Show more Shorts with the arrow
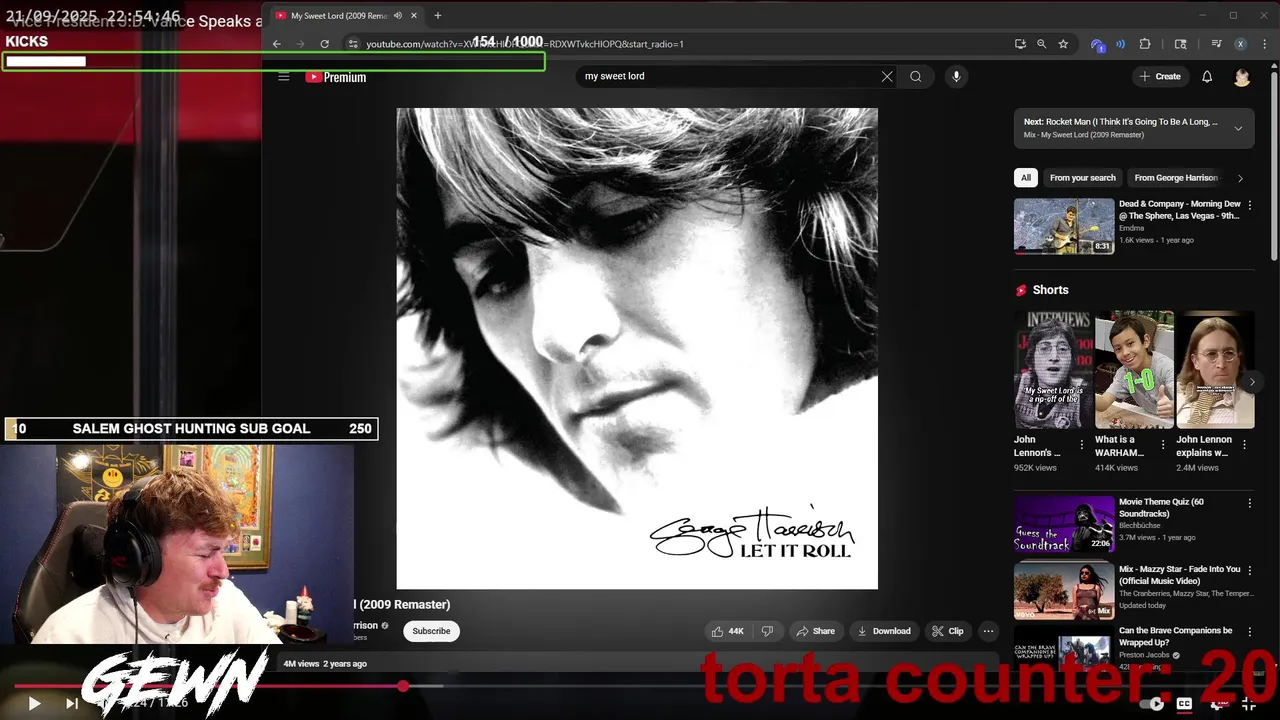Viewport: 1280px width, 720px height. (1251, 381)
